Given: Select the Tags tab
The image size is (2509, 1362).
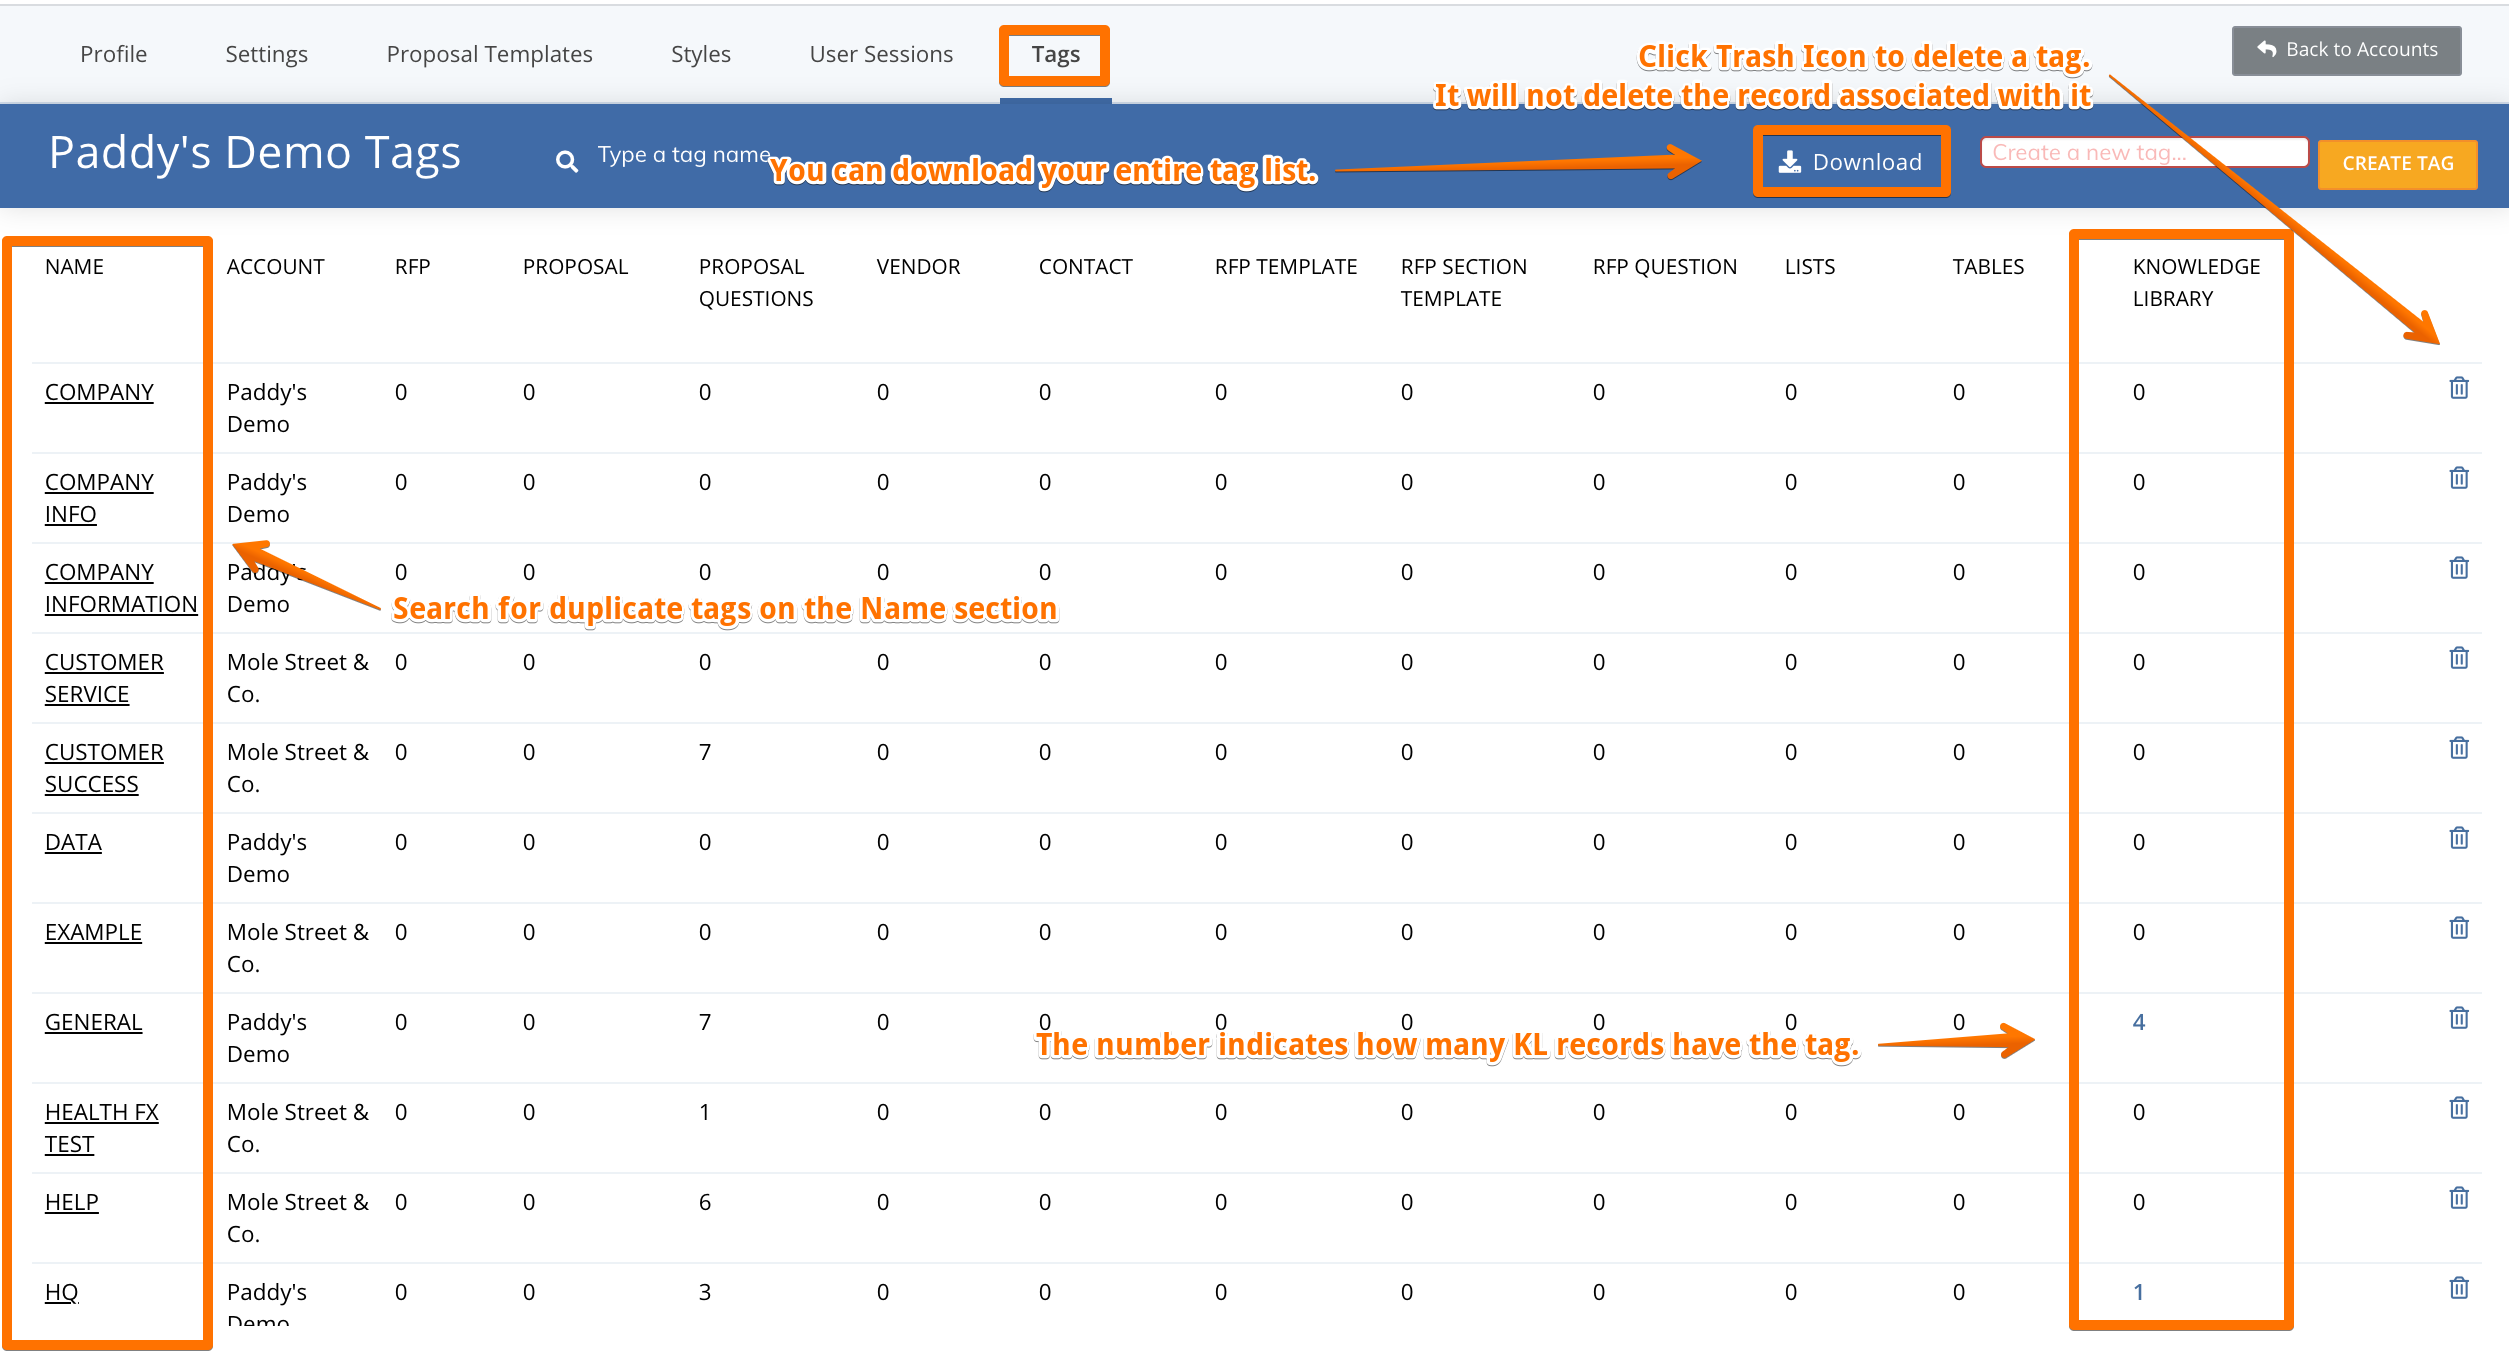Looking at the screenshot, I should (1055, 55).
